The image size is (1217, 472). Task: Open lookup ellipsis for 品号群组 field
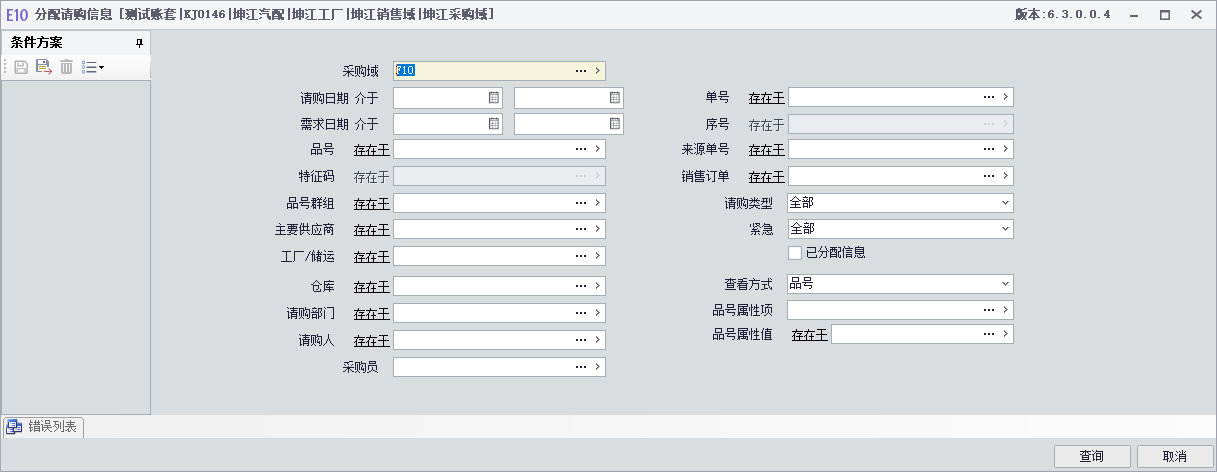coord(580,203)
